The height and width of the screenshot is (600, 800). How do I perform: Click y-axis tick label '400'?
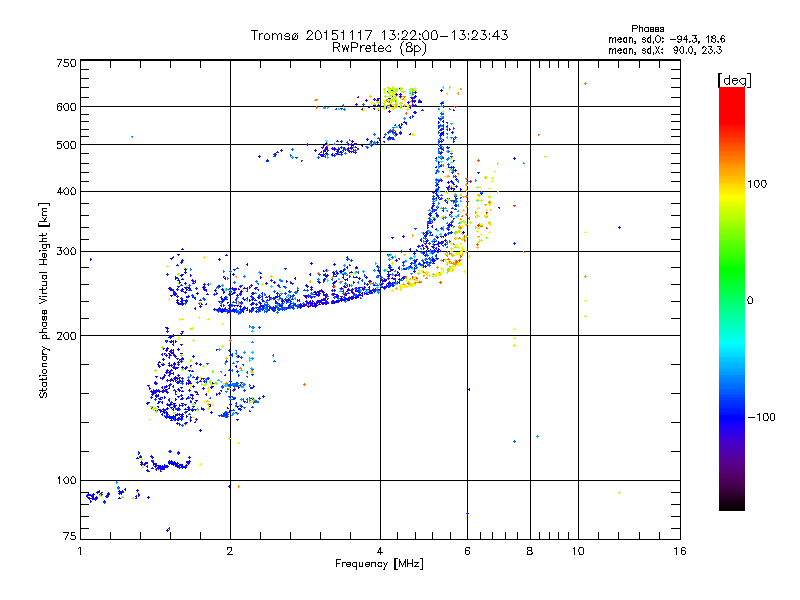(66, 192)
